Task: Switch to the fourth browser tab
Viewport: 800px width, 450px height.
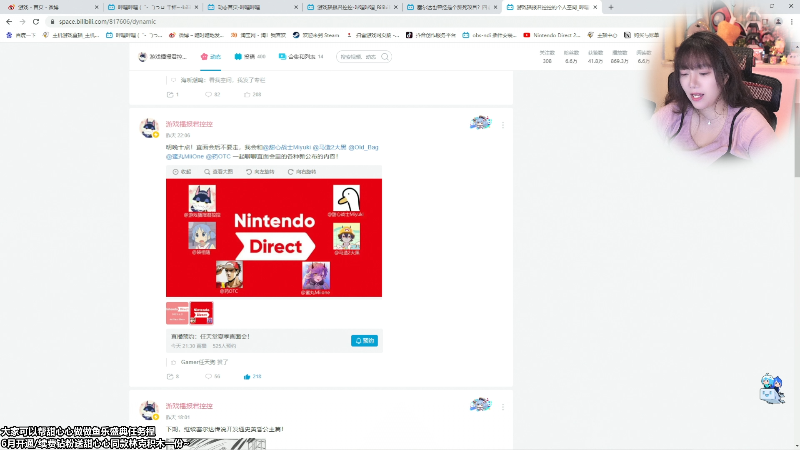Action: point(352,7)
